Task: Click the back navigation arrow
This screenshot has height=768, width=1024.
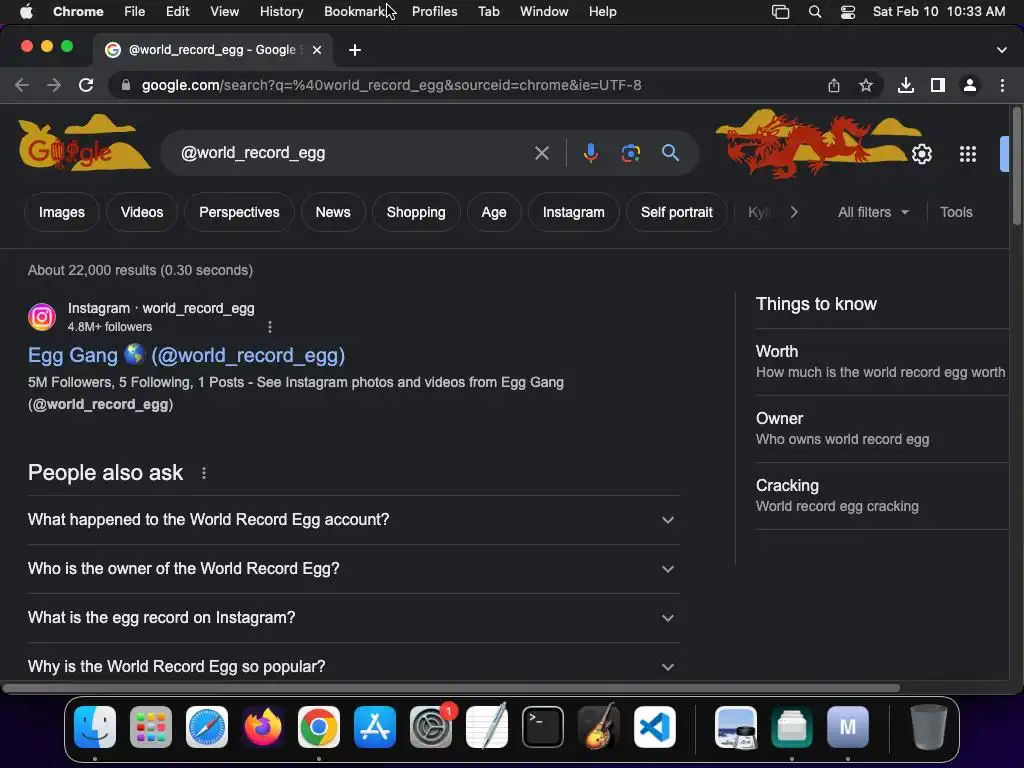Action: coord(22,85)
